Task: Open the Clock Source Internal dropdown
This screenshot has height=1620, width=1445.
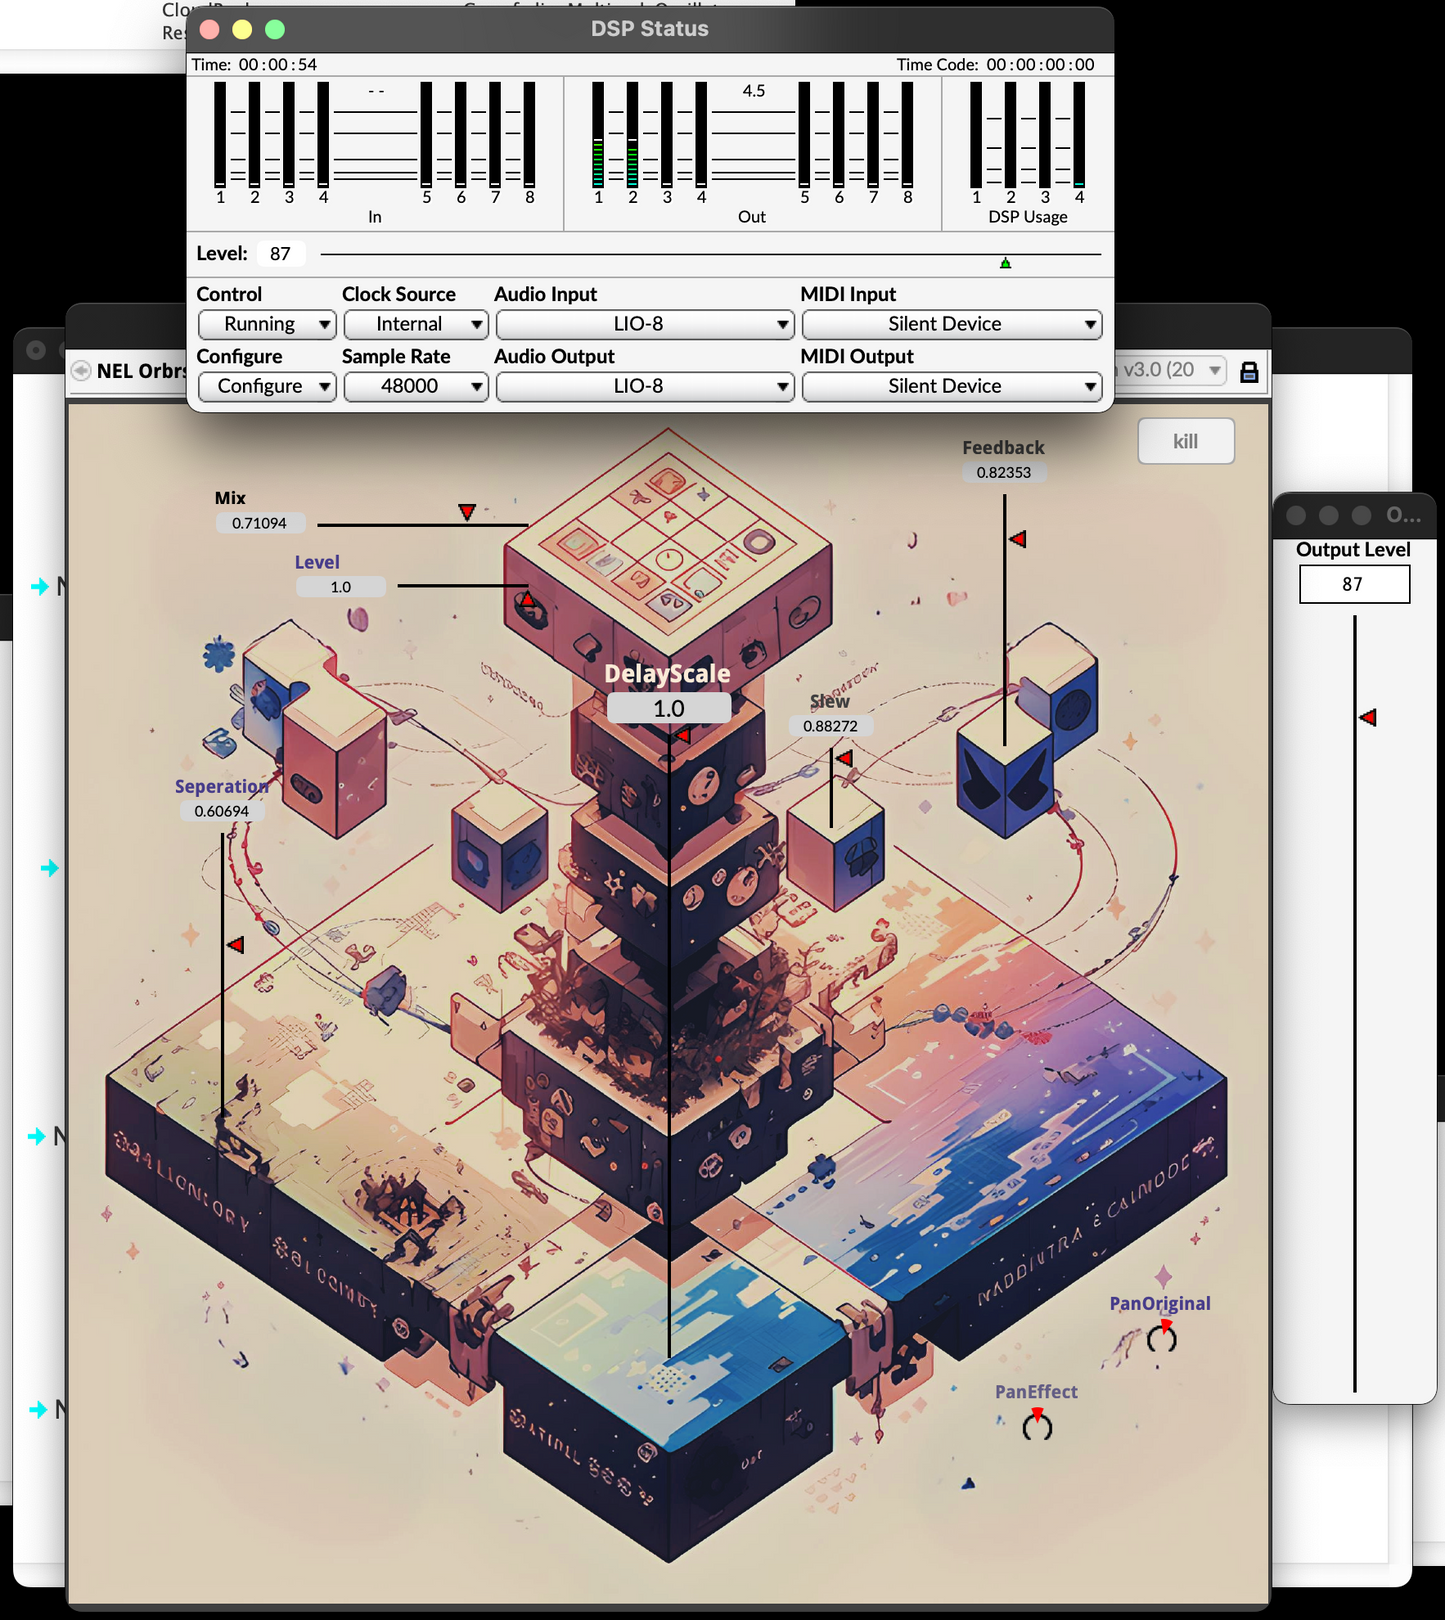Action: pyautogui.click(x=415, y=324)
